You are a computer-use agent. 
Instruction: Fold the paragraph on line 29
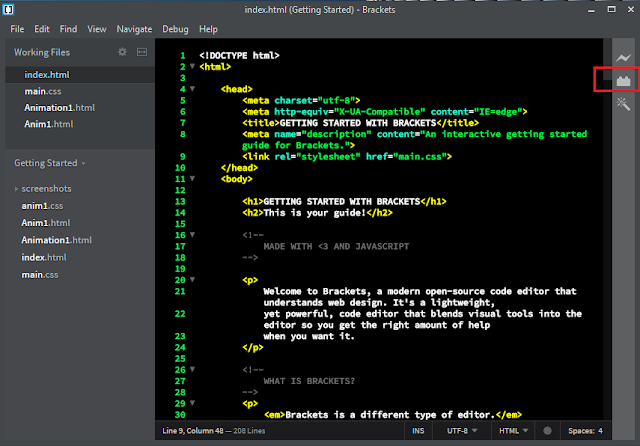coord(192,403)
